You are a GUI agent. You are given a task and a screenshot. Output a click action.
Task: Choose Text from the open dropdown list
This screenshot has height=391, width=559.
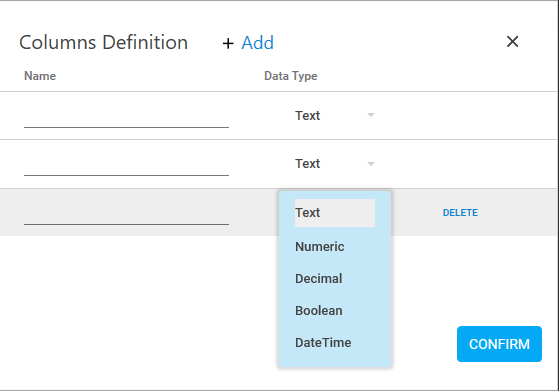(x=335, y=213)
